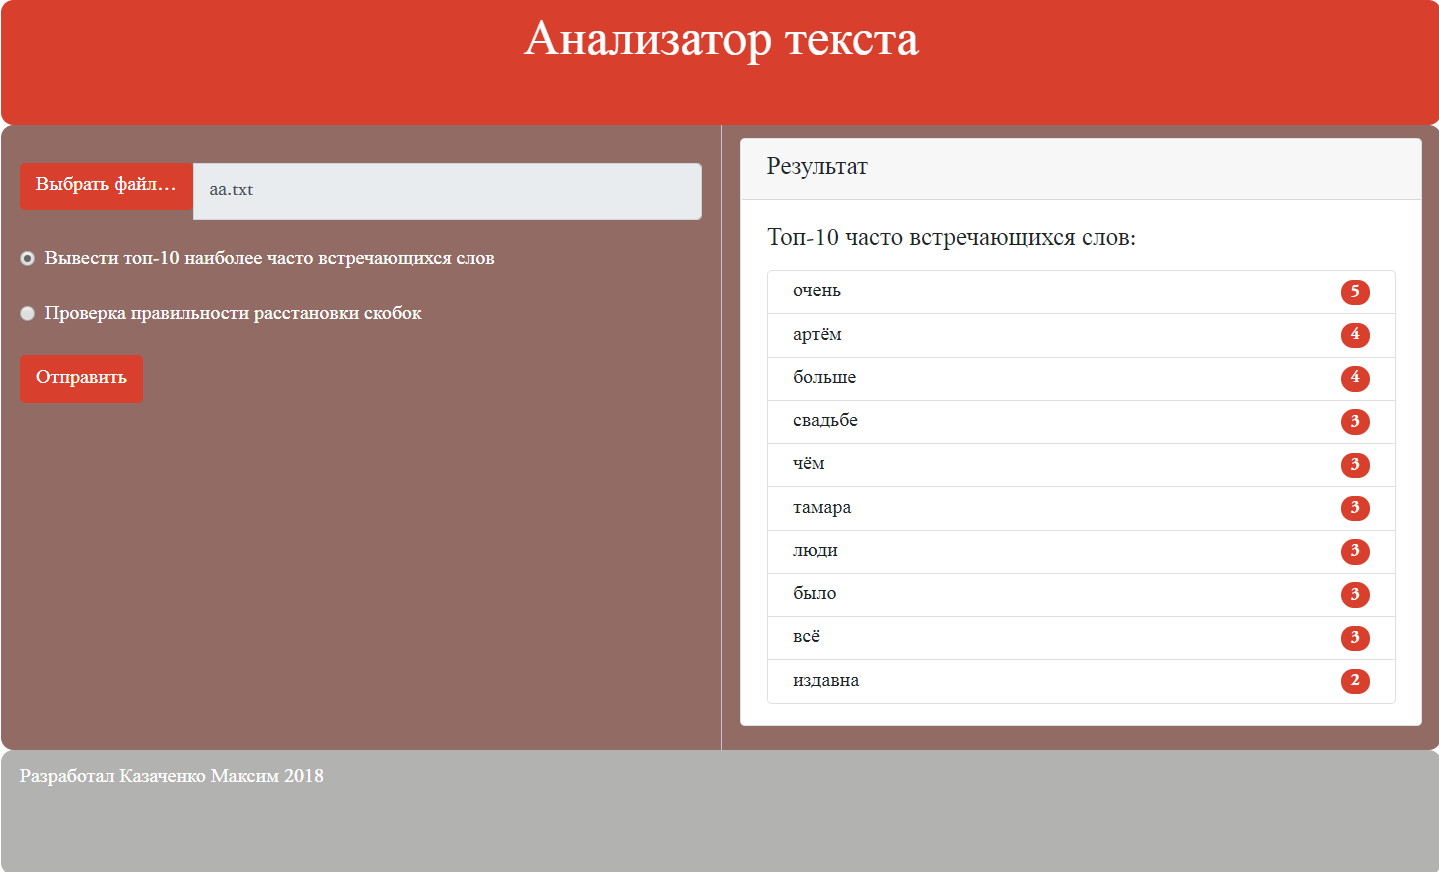Viewport: 1439px width, 872px height.
Task: Enable the «Проверка правильности расстановки скобок» option
Action: 27,313
